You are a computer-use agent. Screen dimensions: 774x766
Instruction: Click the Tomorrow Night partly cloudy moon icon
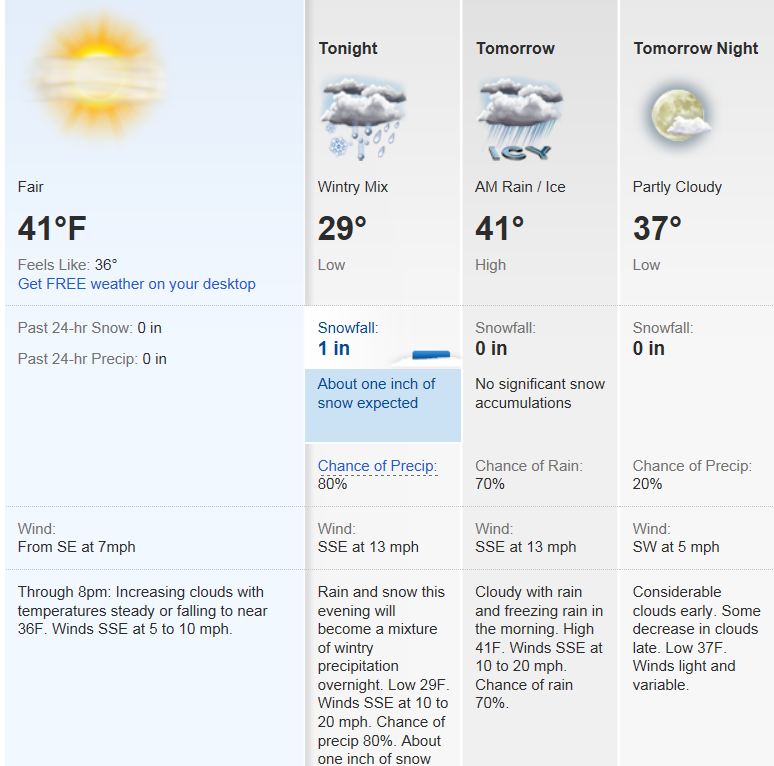pos(679,116)
